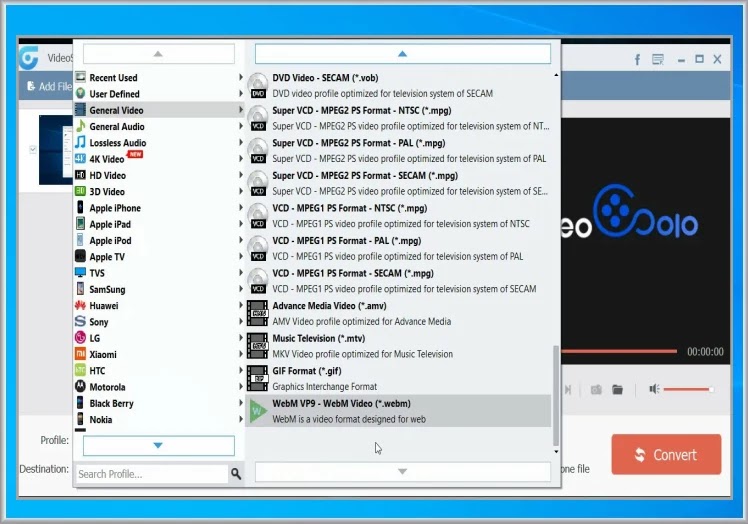The width and height of the screenshot is (748, 524).
Task: Open the snapshot folder icon
Action: (617, 389)
